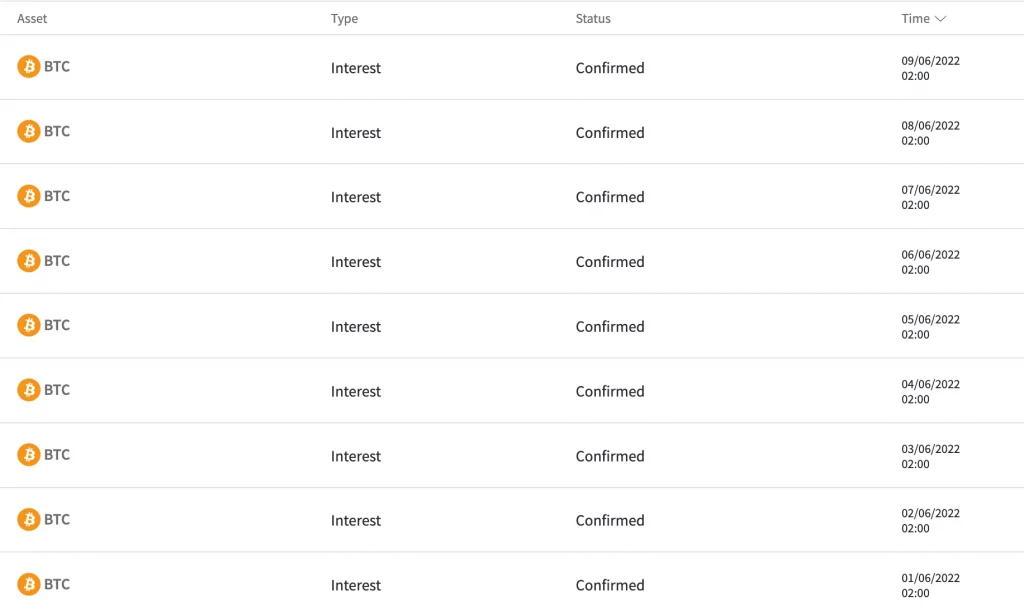
Task: Click the Bitcoin icon in the 07/06/2022 row
Action: [29, 196]
